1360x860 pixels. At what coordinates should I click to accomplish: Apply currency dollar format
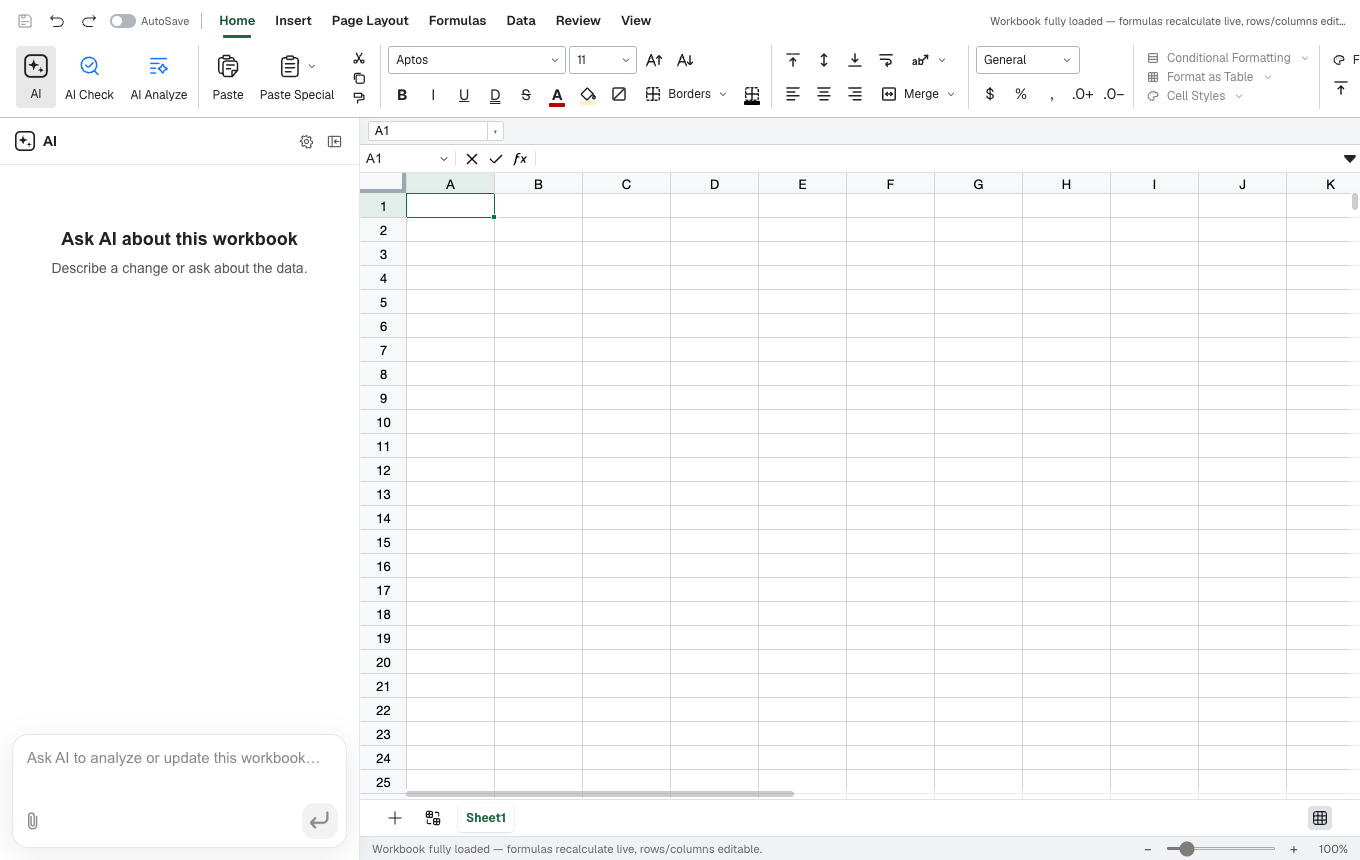[990, 94]
